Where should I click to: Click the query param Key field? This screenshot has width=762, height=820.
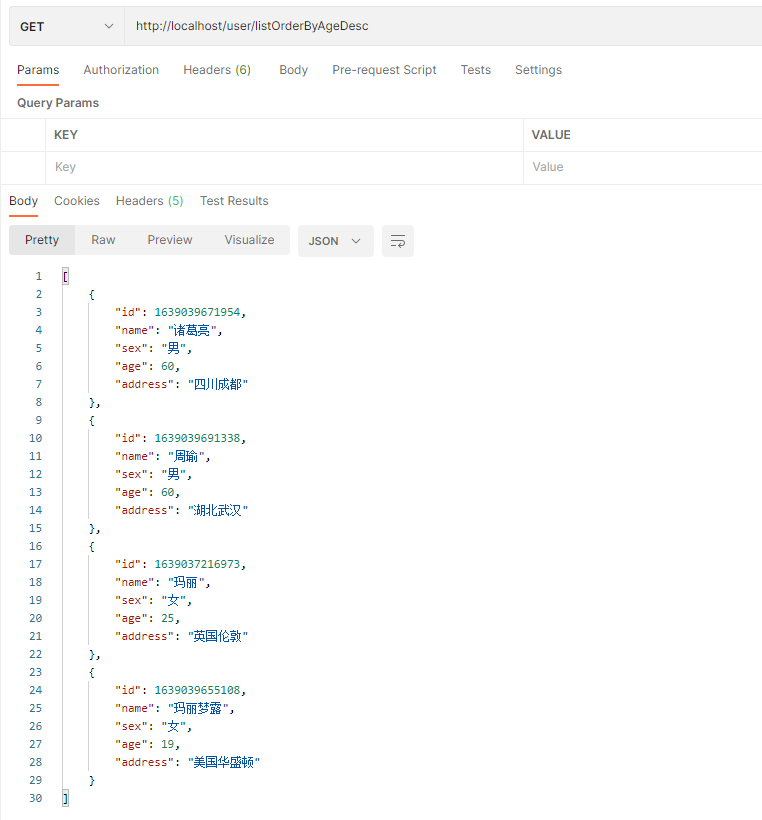point(284,167)
